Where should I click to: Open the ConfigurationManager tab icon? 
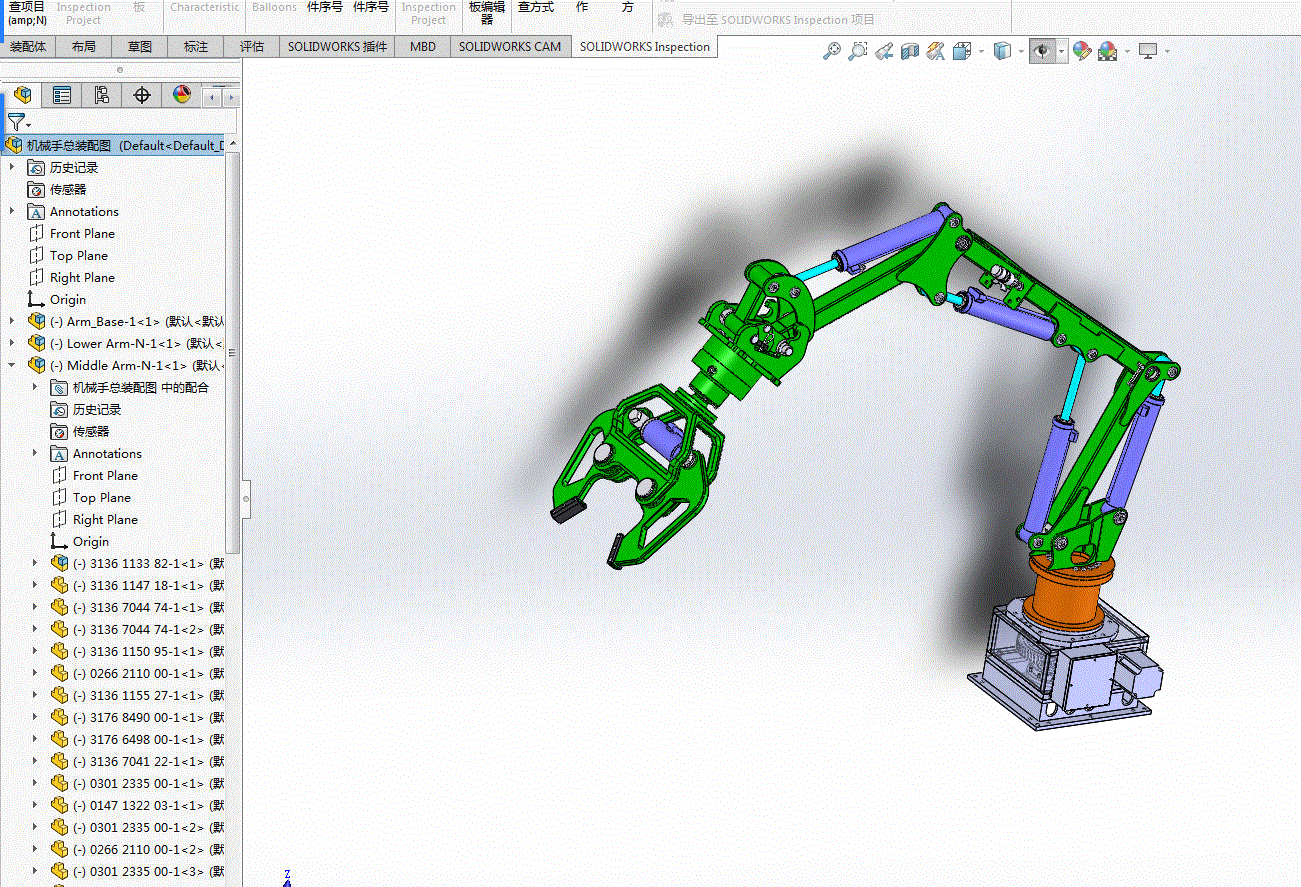point(102,95)
